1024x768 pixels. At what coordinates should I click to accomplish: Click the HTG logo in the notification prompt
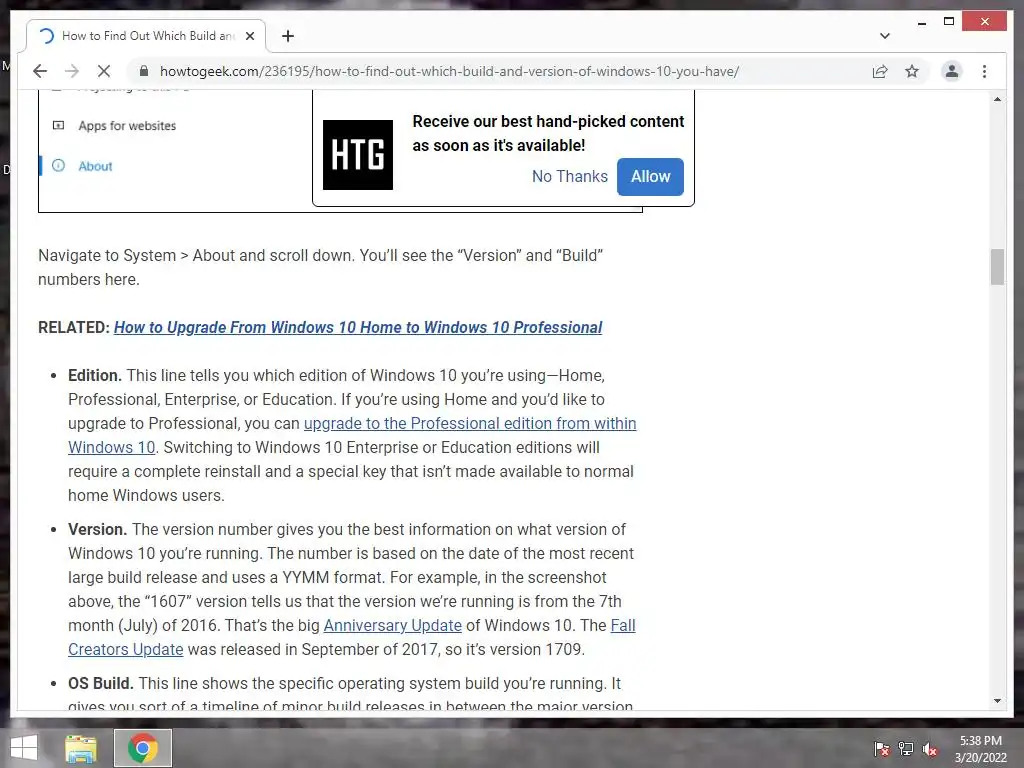point(358,155)
